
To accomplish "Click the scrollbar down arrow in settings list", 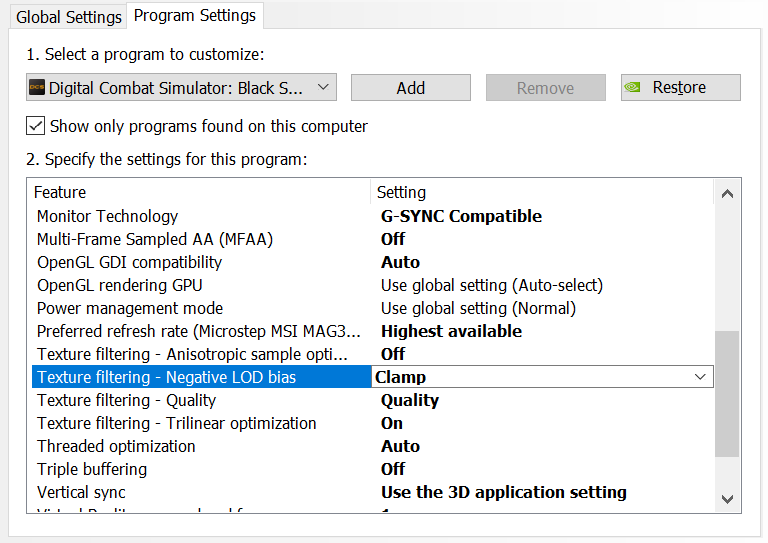I will point(727,499).
